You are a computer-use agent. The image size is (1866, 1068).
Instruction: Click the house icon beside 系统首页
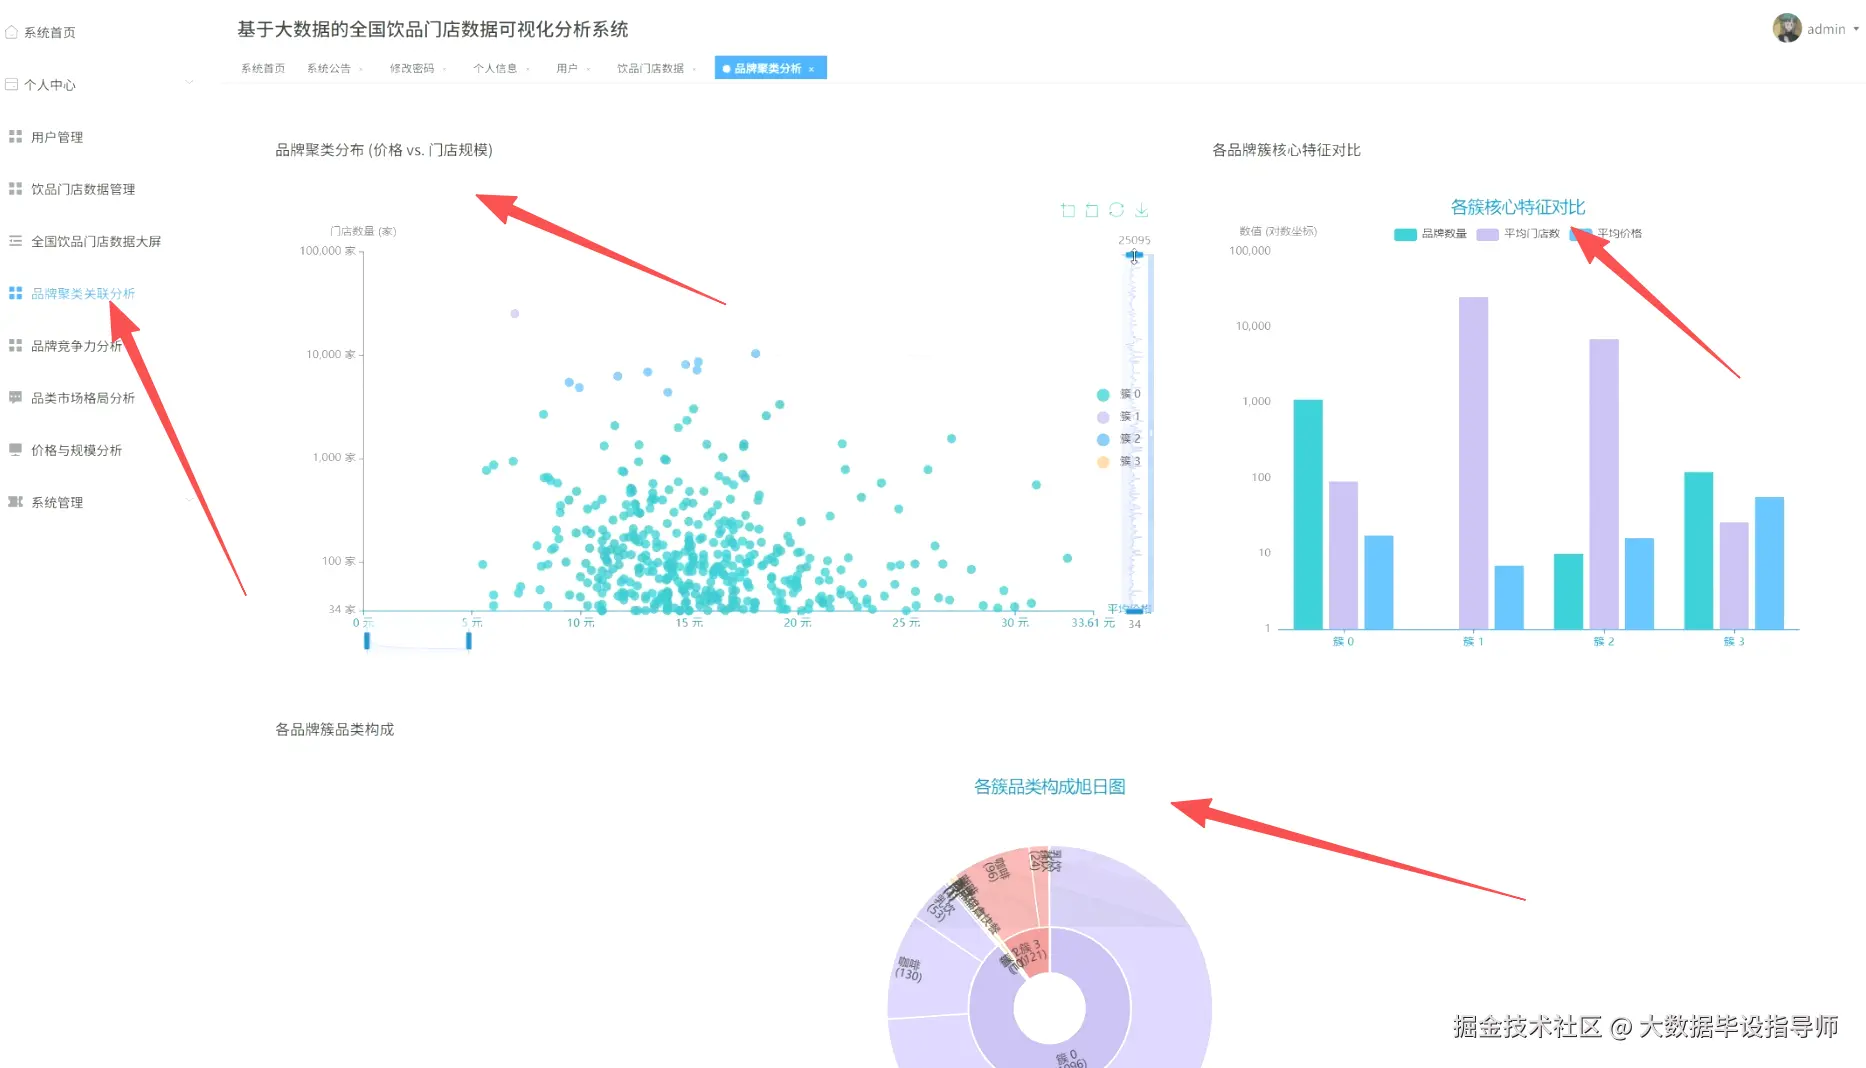pyautogui.click(x=12, y=32)
